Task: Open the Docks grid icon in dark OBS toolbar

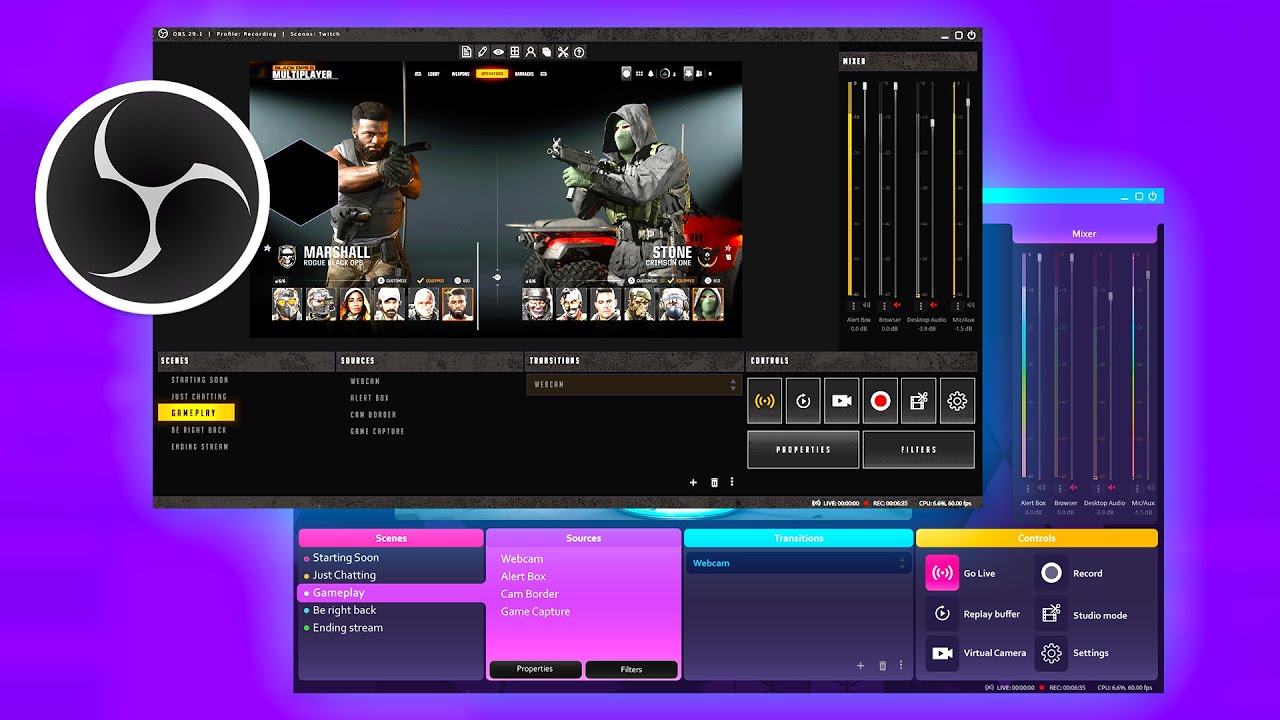Action: (514, 52)
